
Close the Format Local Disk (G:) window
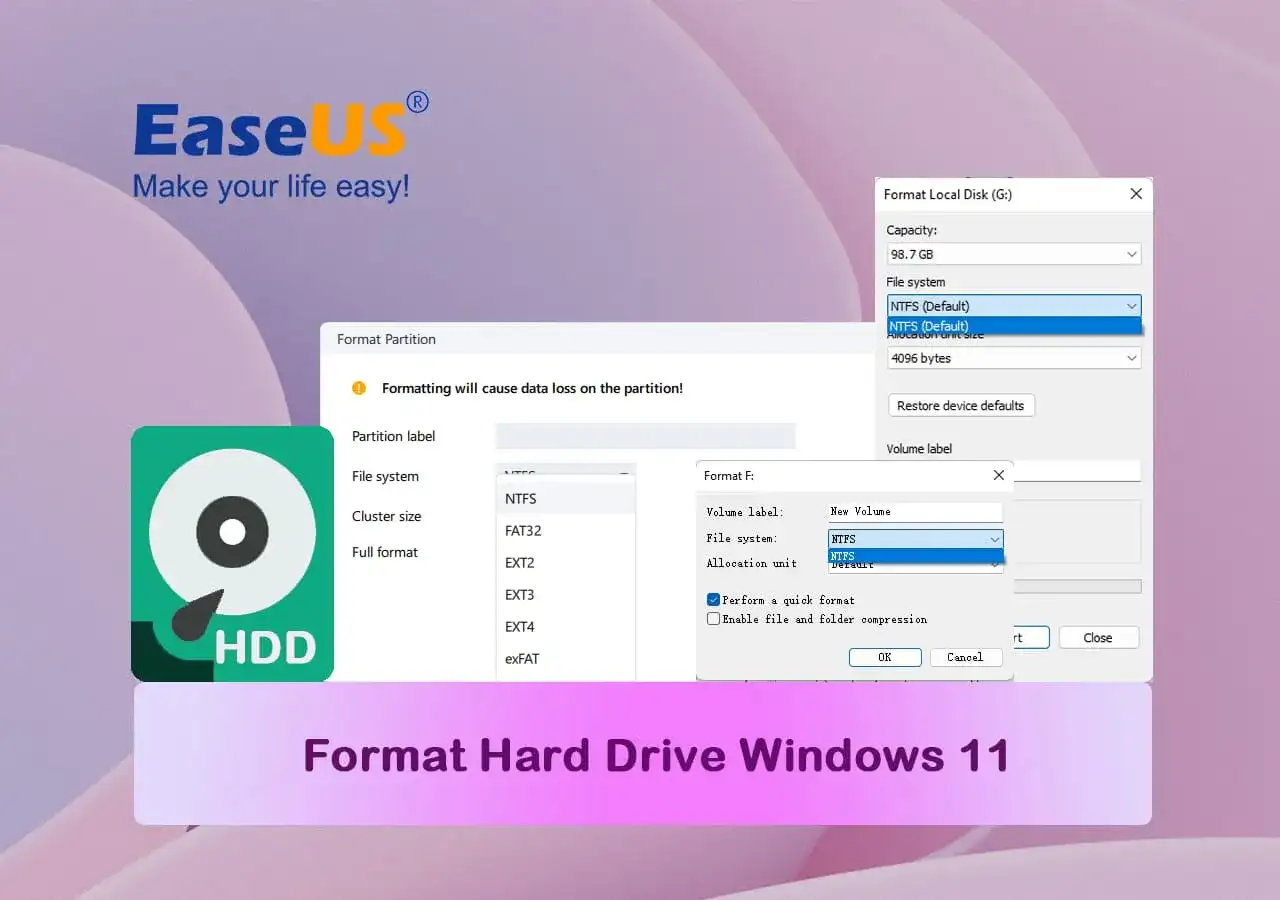[x=1136, y=194]
